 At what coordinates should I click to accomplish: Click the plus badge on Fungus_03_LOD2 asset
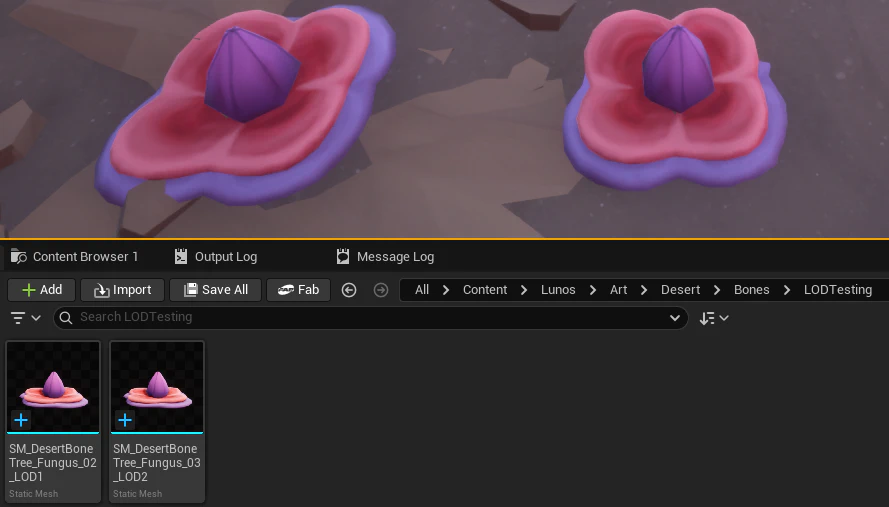125,420
